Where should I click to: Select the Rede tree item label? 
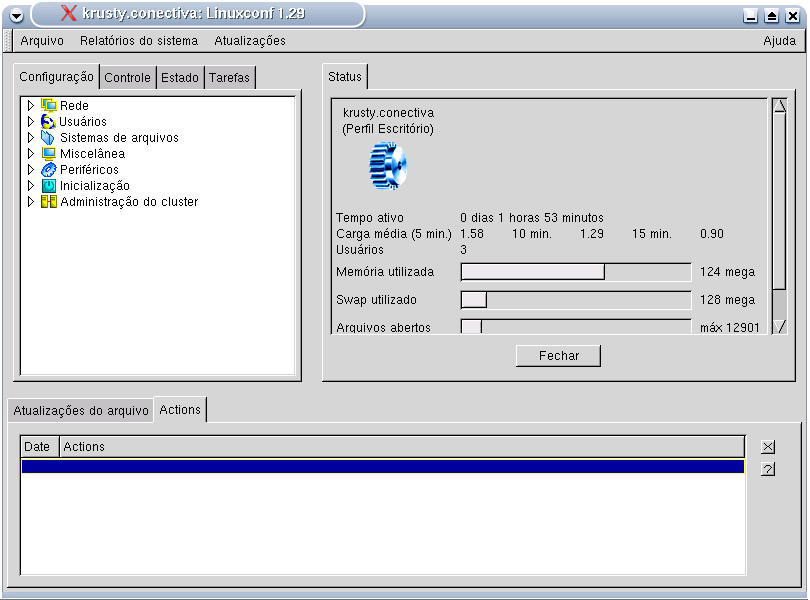pyautogui.click(x=74, y=105)
